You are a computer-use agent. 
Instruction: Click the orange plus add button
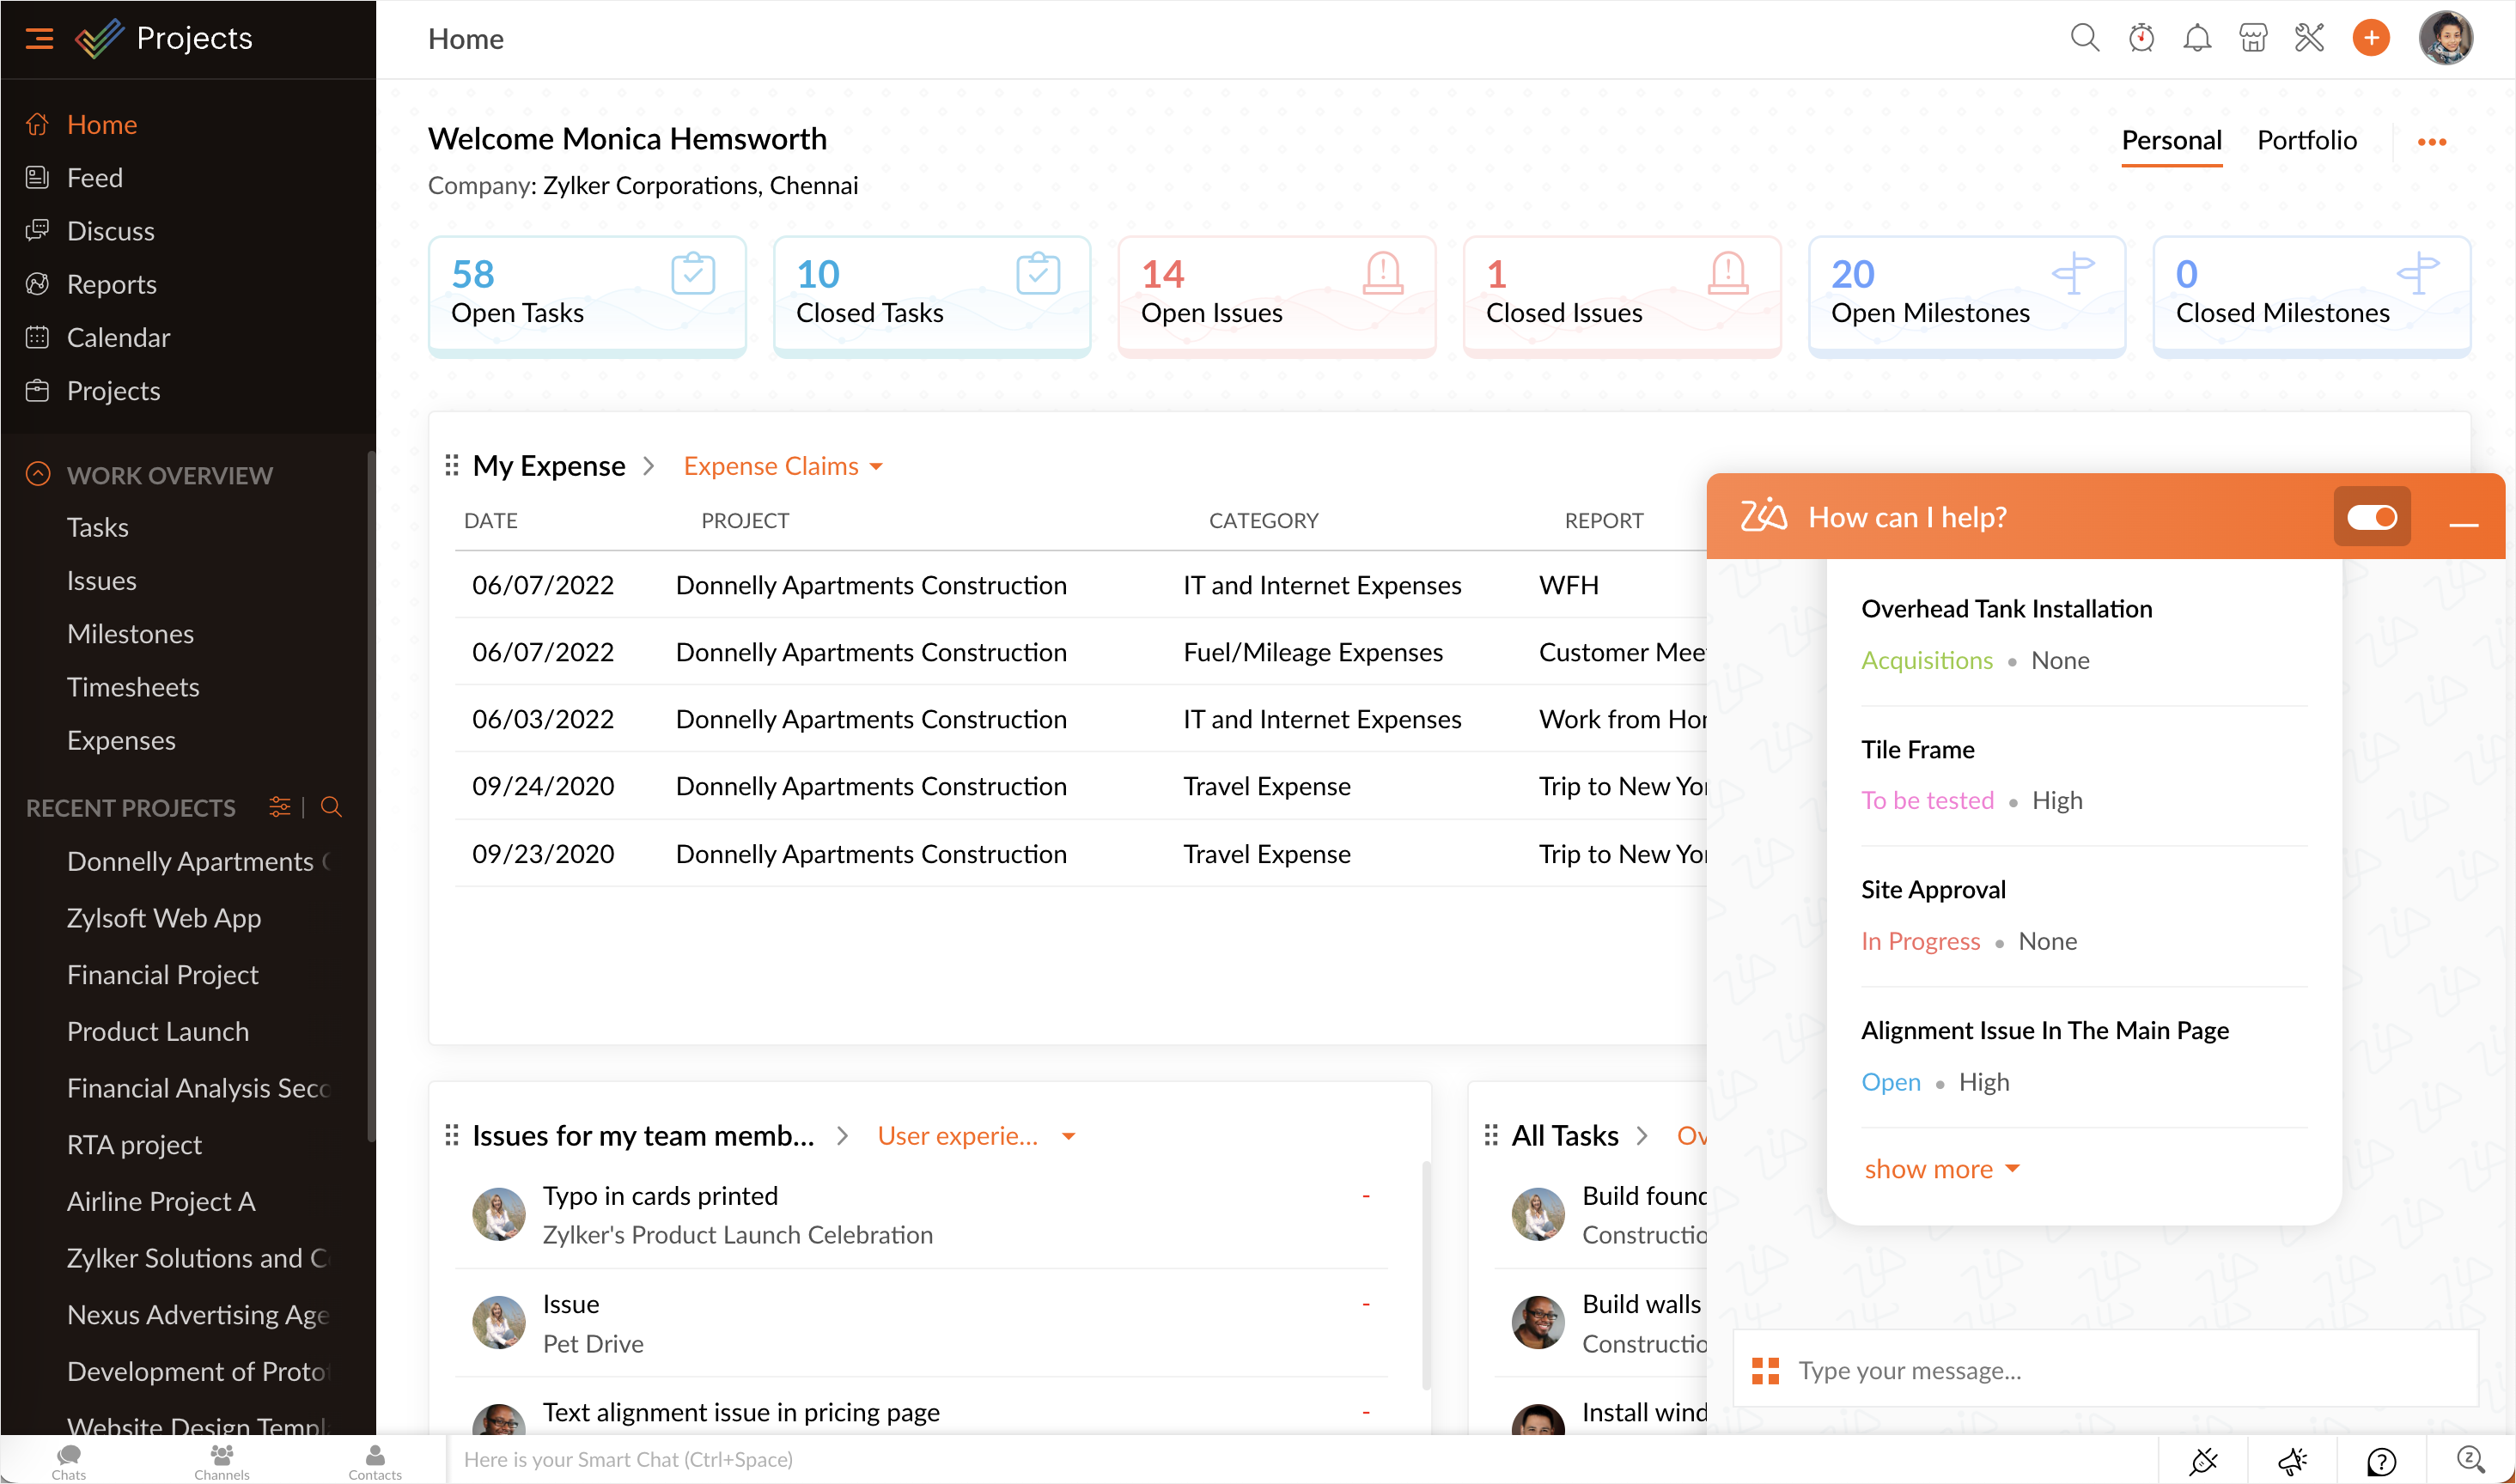2370,38
